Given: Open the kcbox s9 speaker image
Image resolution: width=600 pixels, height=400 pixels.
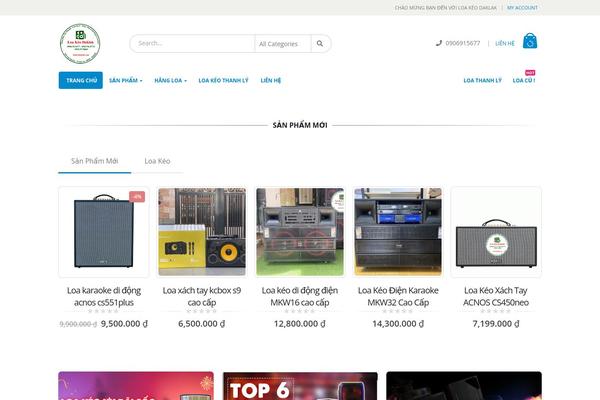Looking at the screenshot, I should [202, 232].
